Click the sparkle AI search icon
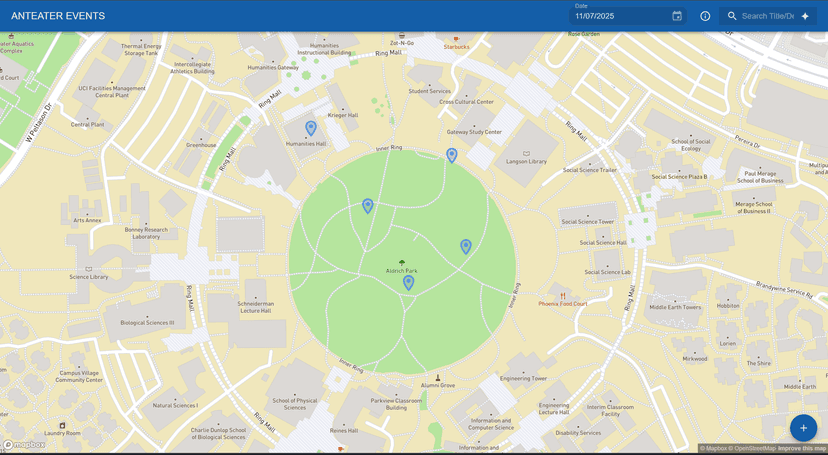The width and height of the screenshot is (828, 455). coord(805,16)
